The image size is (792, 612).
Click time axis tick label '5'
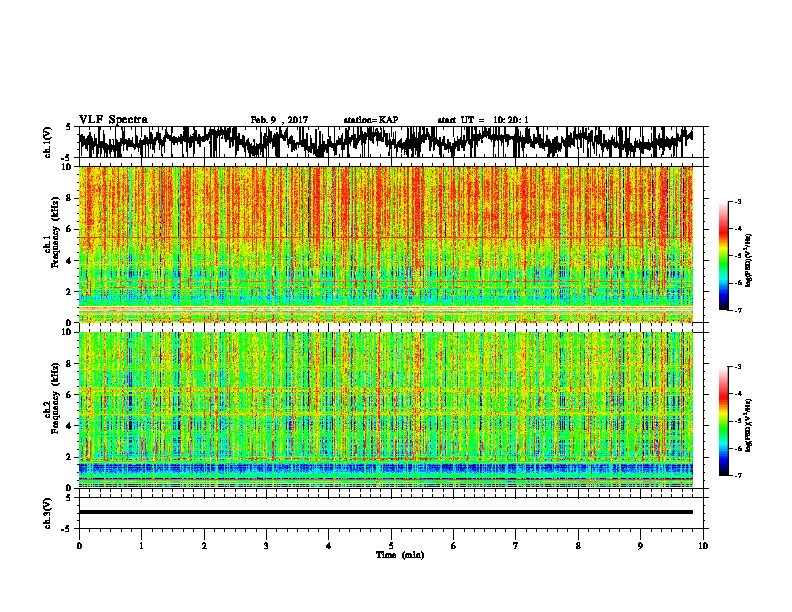point(391,546)
